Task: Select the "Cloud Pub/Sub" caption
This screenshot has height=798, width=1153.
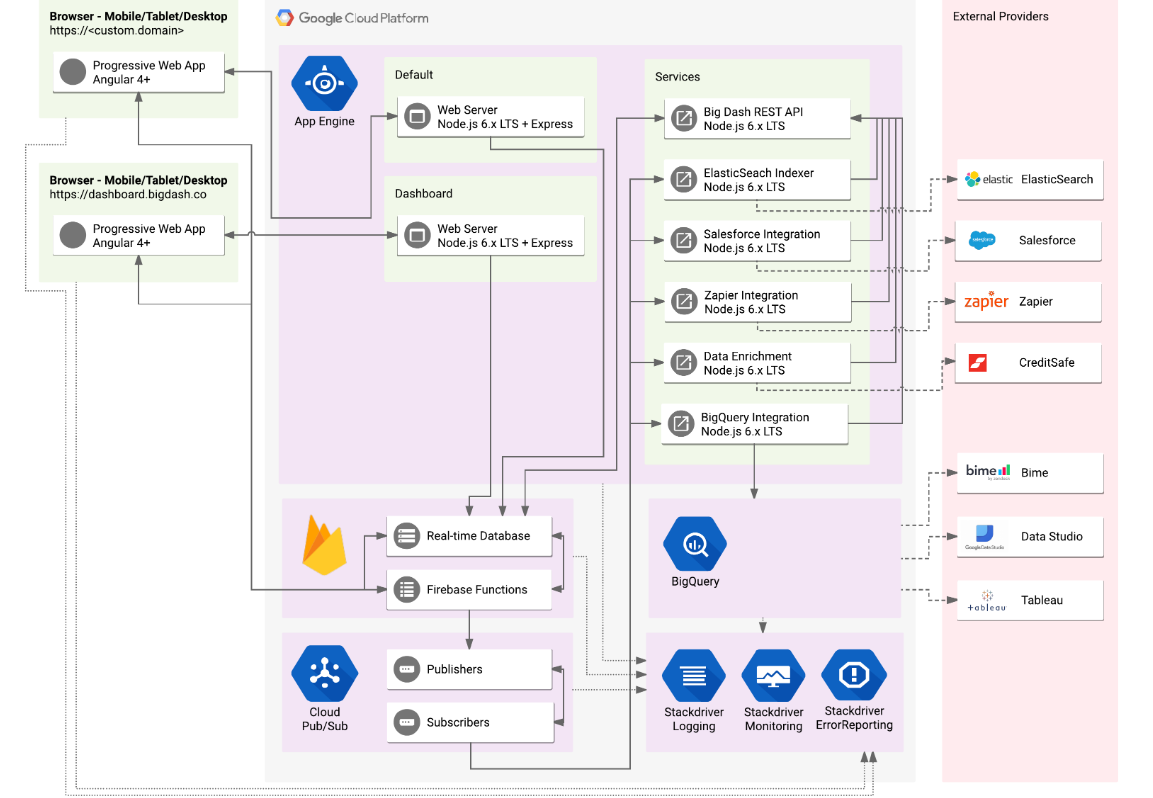Action: tap(324, 719)
